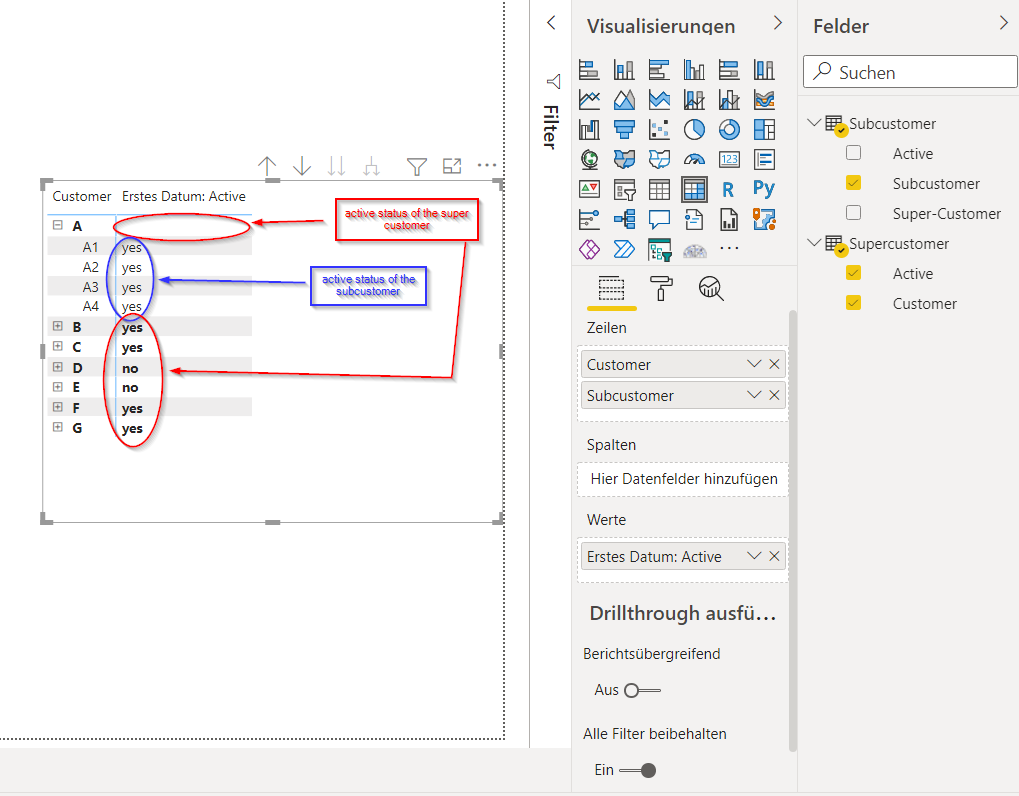Select the card 123 visual

(729, 159)
